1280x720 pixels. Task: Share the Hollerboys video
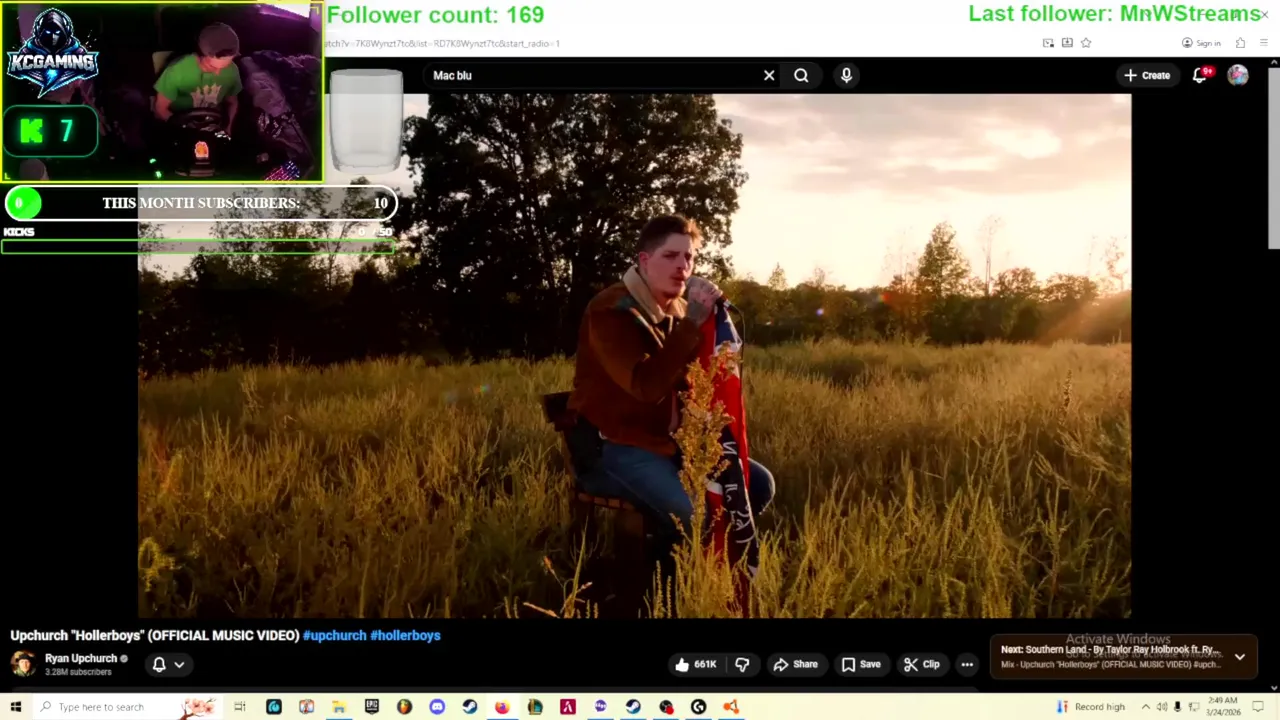(x=796, y=664)
